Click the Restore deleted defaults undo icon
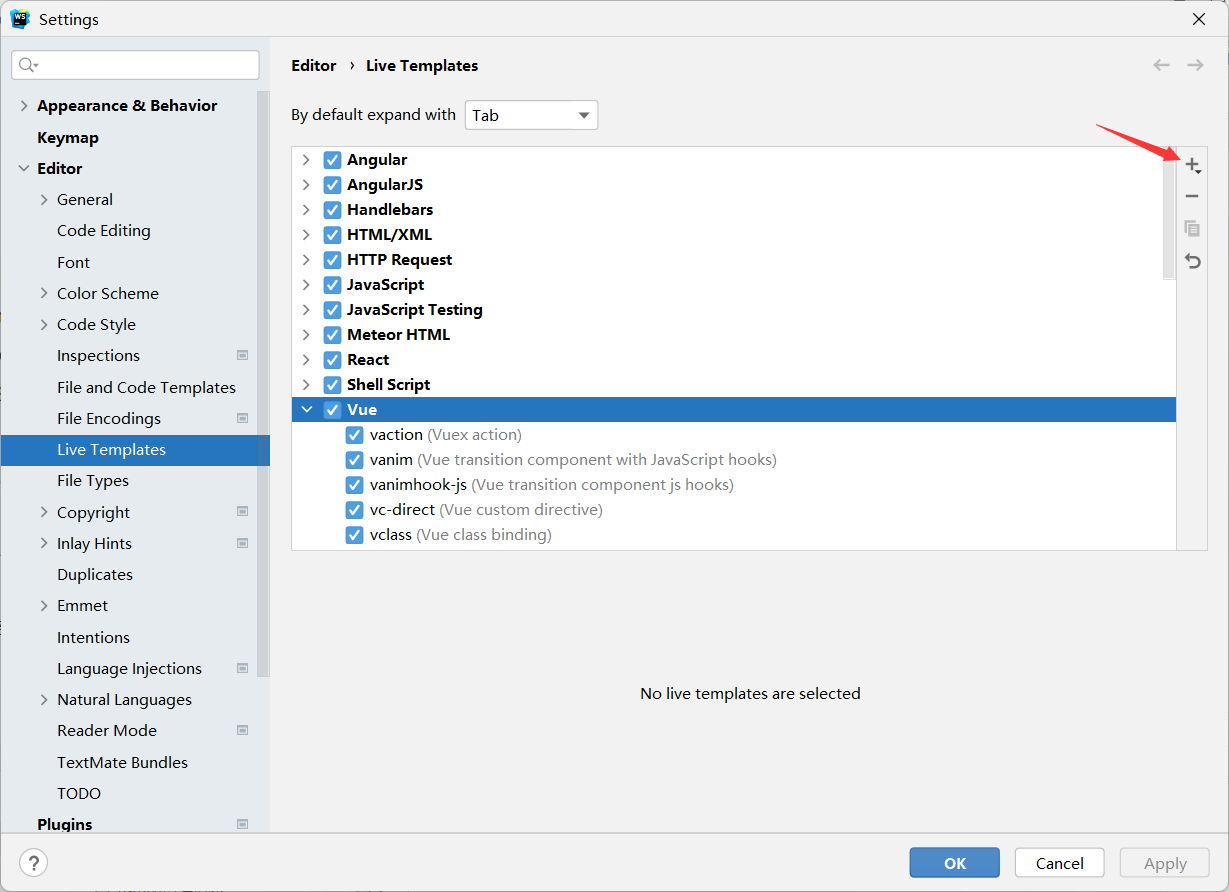 (1191, 261)
